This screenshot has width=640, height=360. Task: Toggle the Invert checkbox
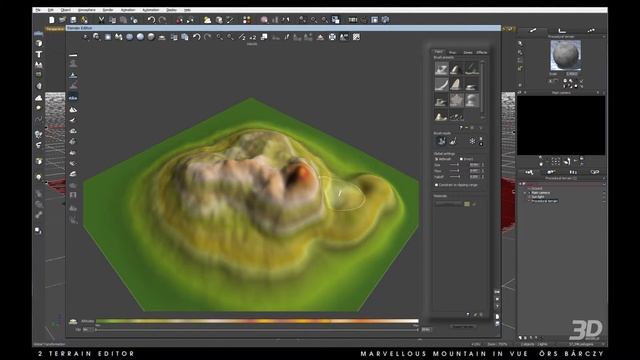pyautogui.click(x=461, y=159)
